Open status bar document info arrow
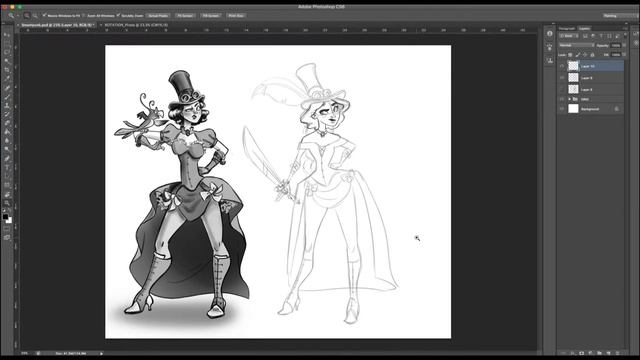Screen dimensions: 640x360 click(x=101, y=353)
